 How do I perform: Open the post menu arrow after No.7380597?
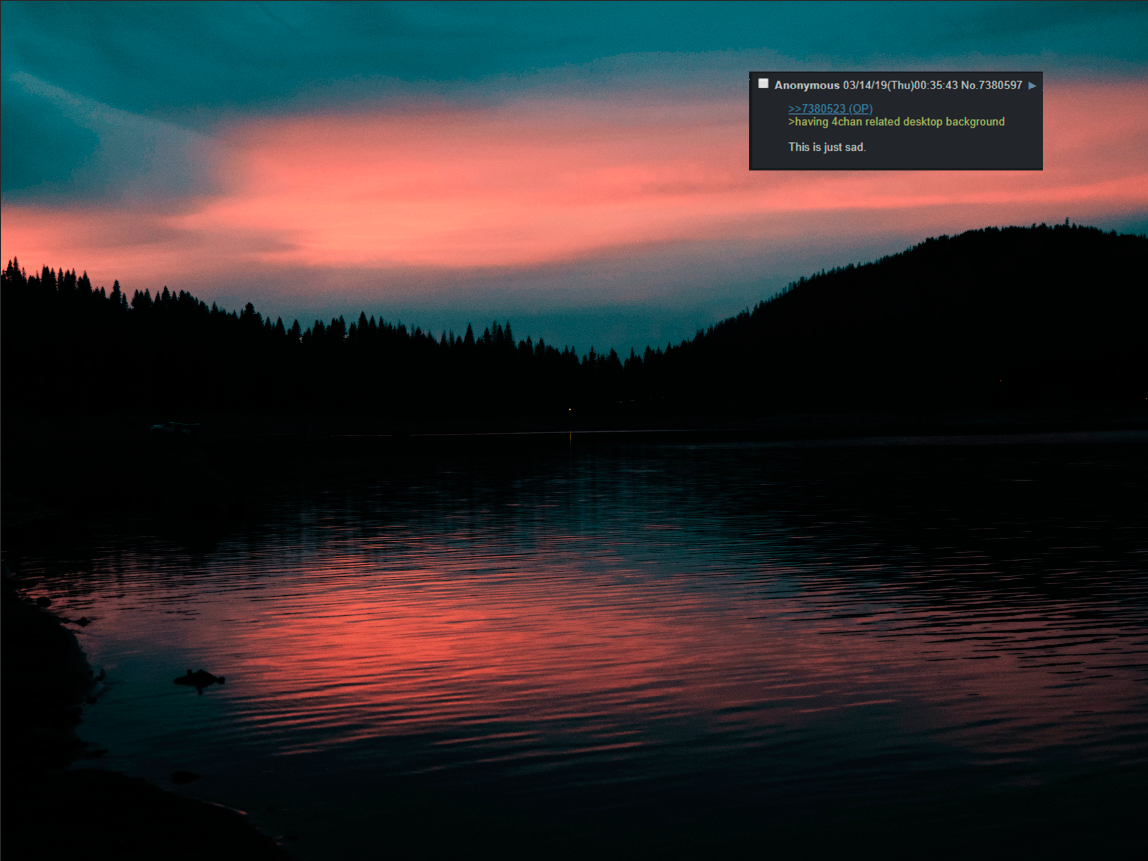tap(1032, 86)
